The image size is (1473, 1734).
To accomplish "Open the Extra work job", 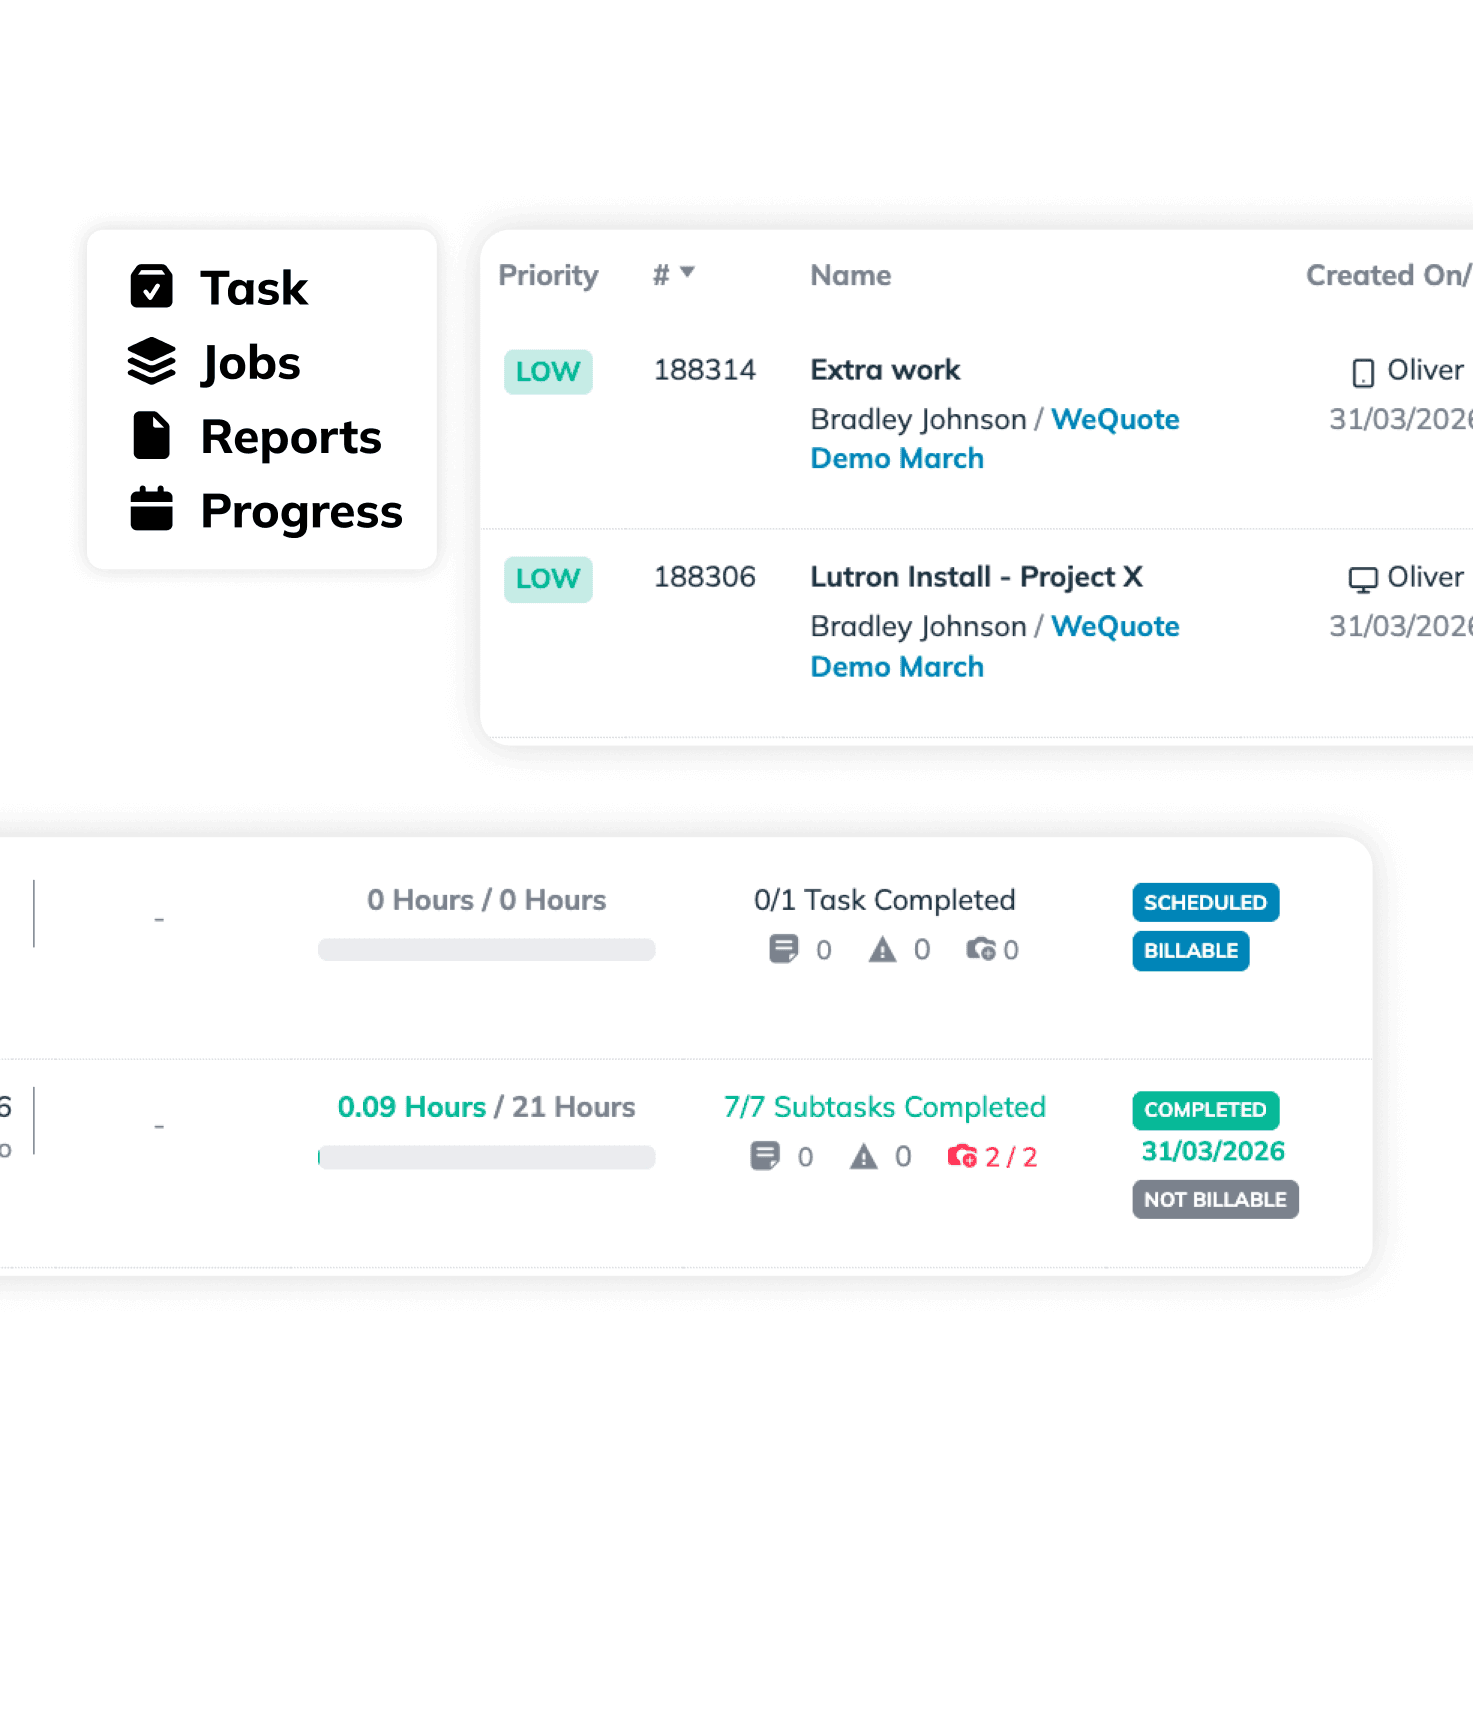I will tap(885, 370).
